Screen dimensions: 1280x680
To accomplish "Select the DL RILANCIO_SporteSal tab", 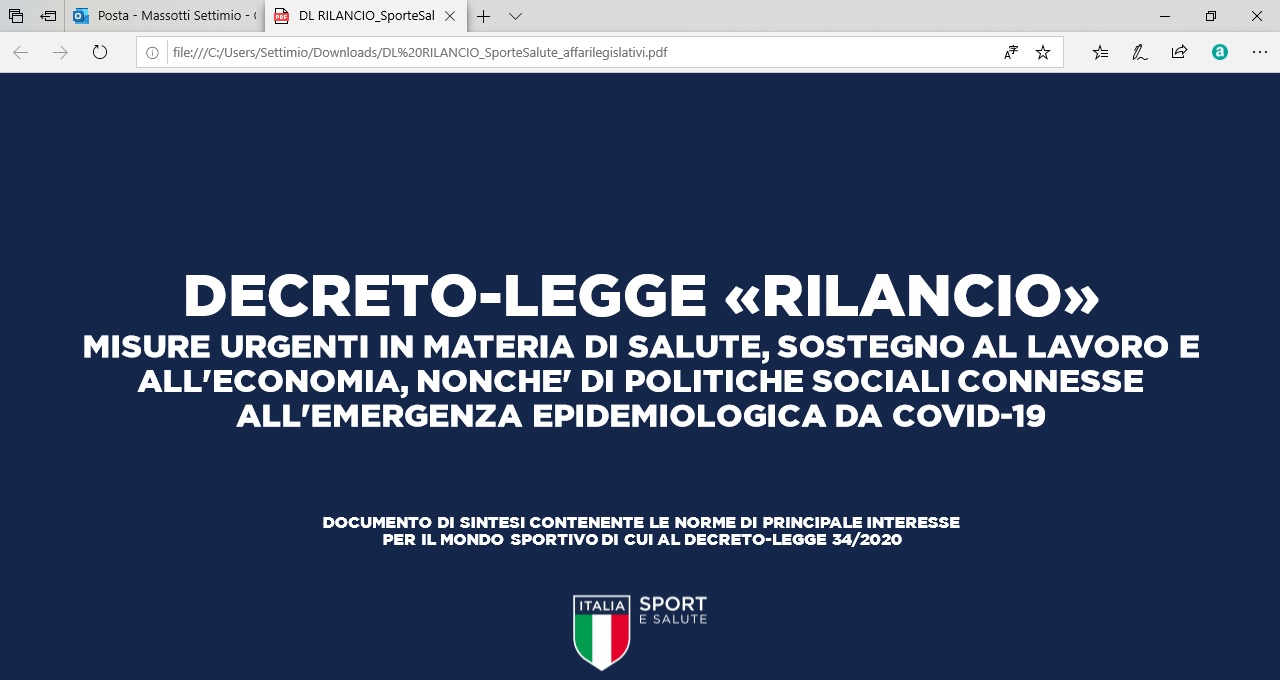I will [360, 16].
